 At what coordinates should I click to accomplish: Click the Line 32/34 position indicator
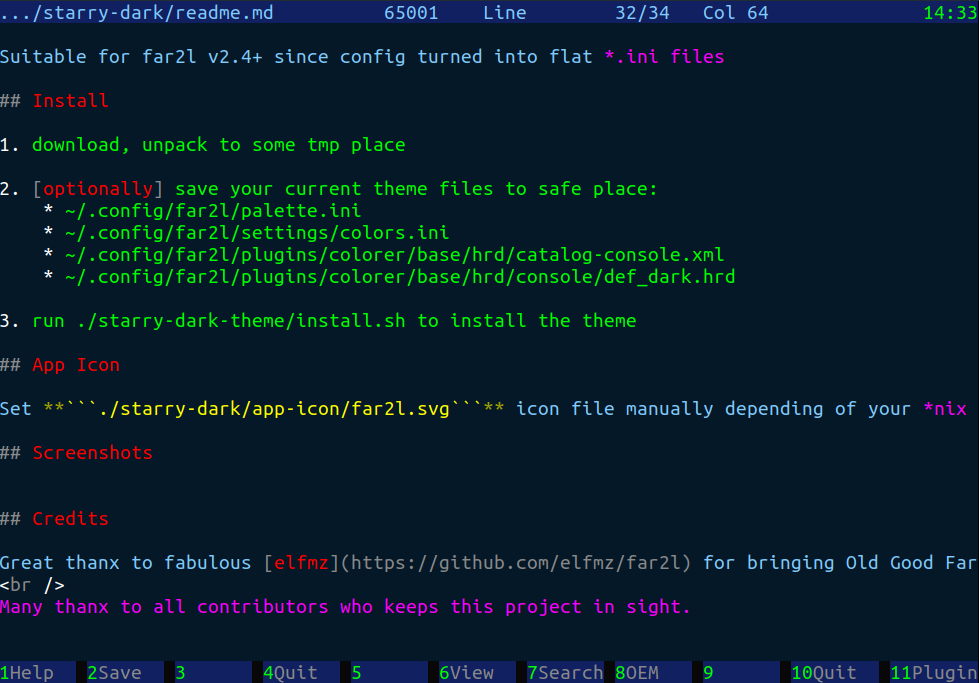[576, 12]
